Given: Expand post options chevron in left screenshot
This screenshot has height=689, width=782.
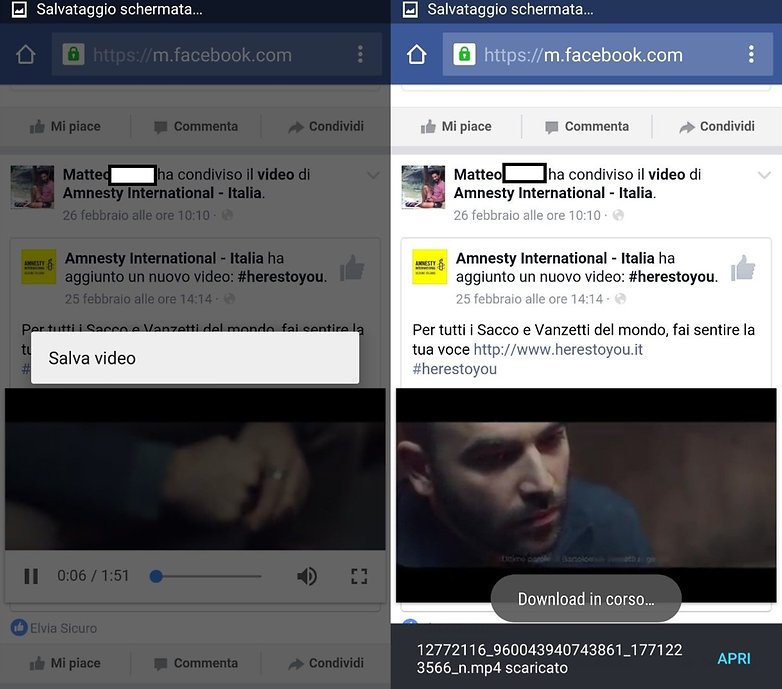Looking at the screenshot, I should coord(373,175).
